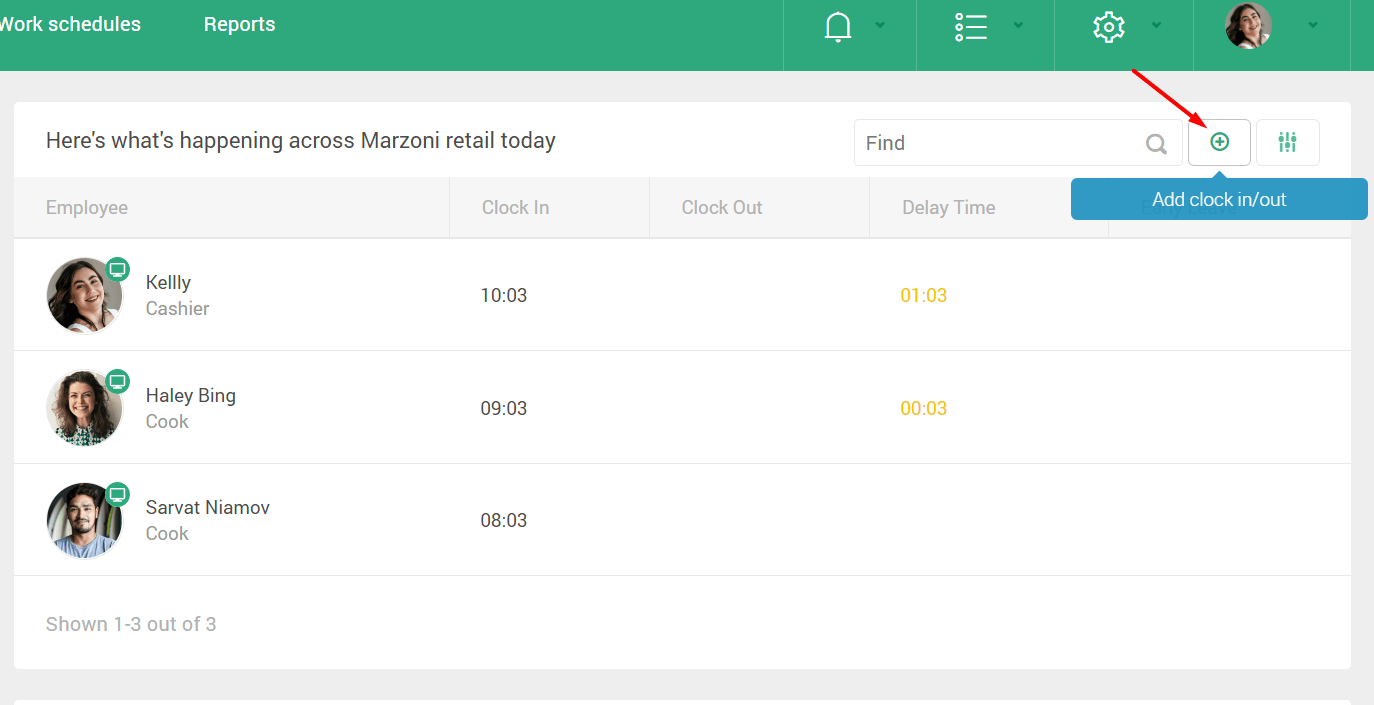Click the user profile avatar in header
This screenshot has height=705, width=1374.
click(x=1249, y=26)
